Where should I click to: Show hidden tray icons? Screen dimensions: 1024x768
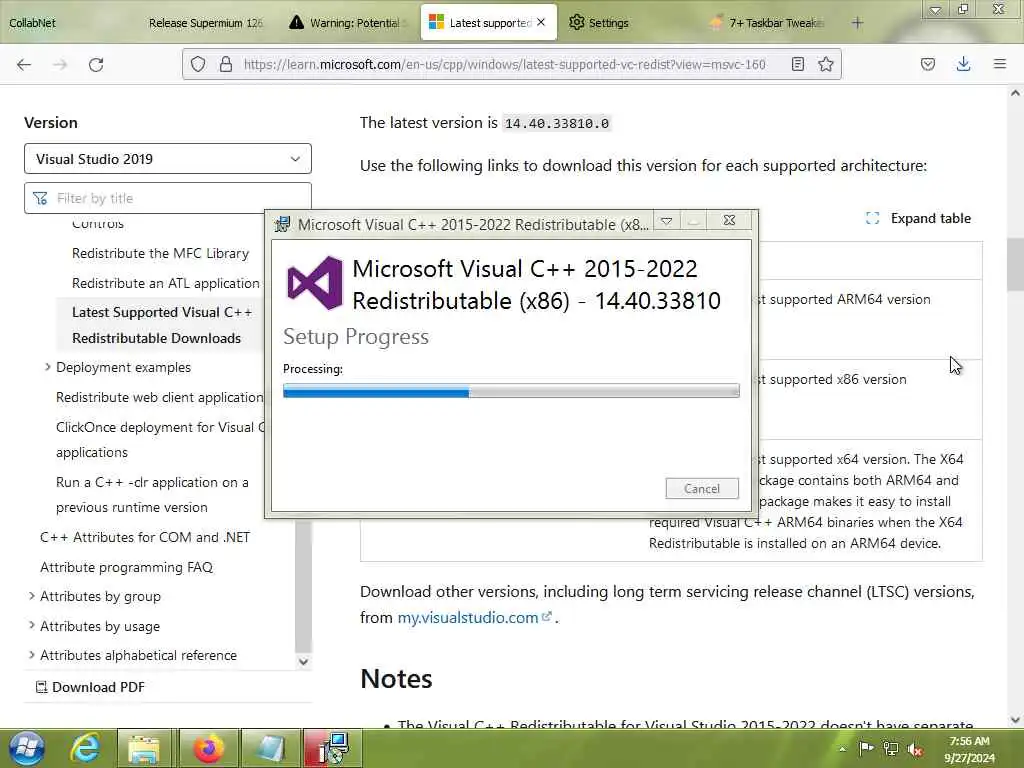coord(842,749)
